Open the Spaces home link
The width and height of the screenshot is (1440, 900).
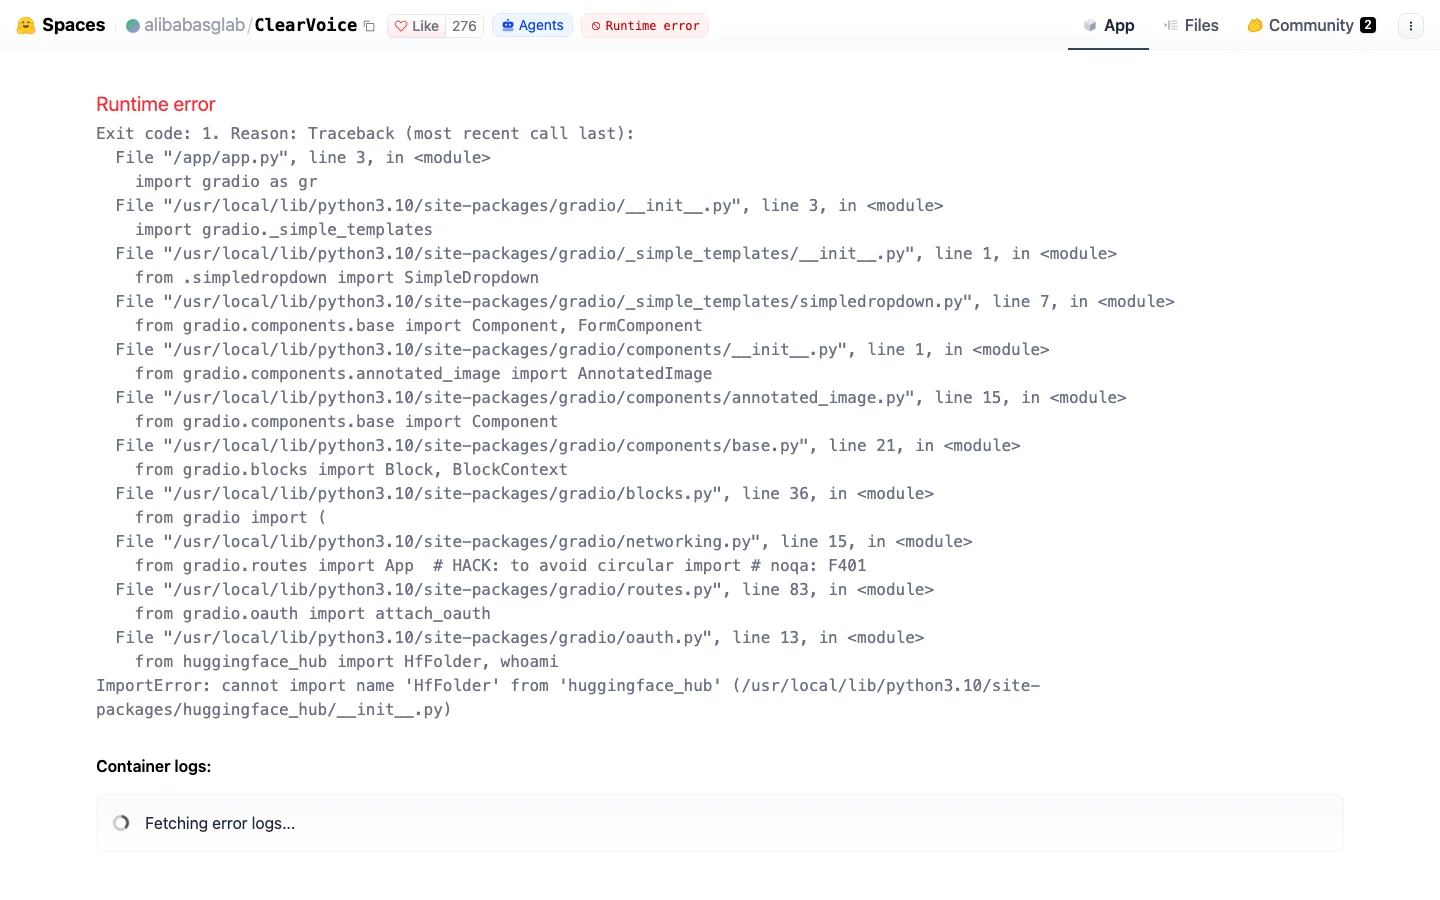click(73, 25)
